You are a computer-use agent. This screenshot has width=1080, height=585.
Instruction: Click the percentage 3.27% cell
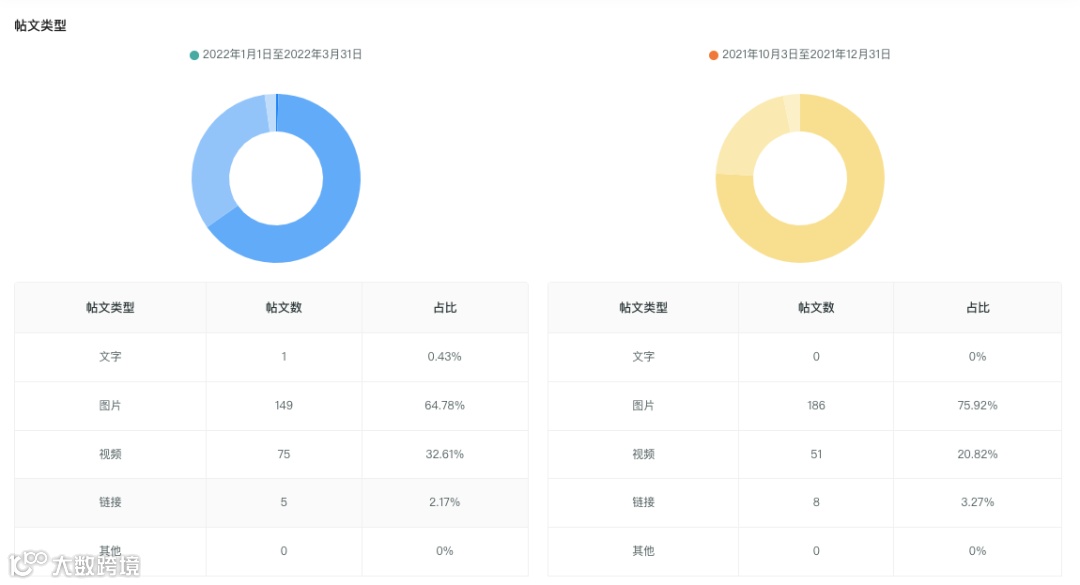pos(977,502)
